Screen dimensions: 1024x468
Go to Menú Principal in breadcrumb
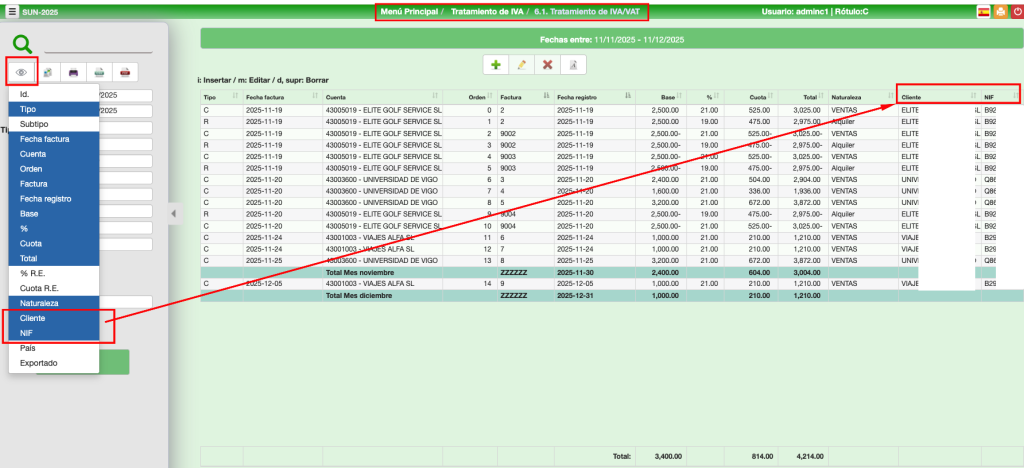pyautogui.click(x=410, y=12)
